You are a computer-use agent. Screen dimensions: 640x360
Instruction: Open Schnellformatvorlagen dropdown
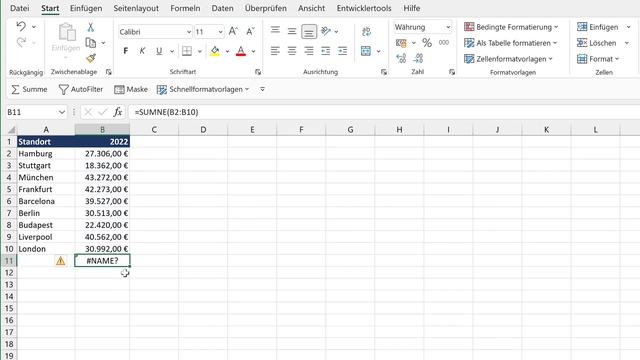tap(203, 89)
